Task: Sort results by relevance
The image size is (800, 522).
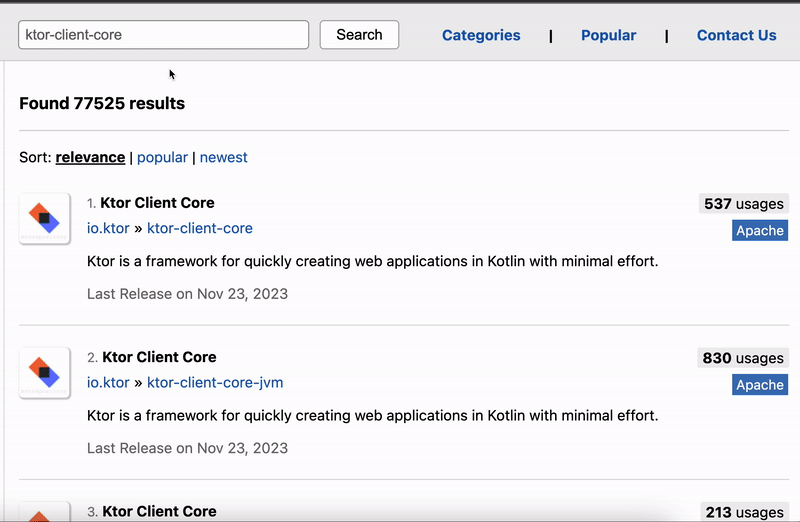Action: [x=90, y=157]
